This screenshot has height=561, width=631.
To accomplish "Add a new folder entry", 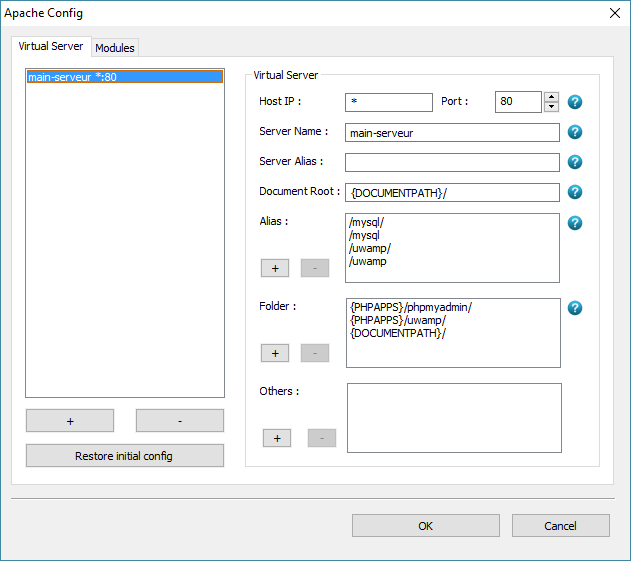I will [x=275, y=353].
